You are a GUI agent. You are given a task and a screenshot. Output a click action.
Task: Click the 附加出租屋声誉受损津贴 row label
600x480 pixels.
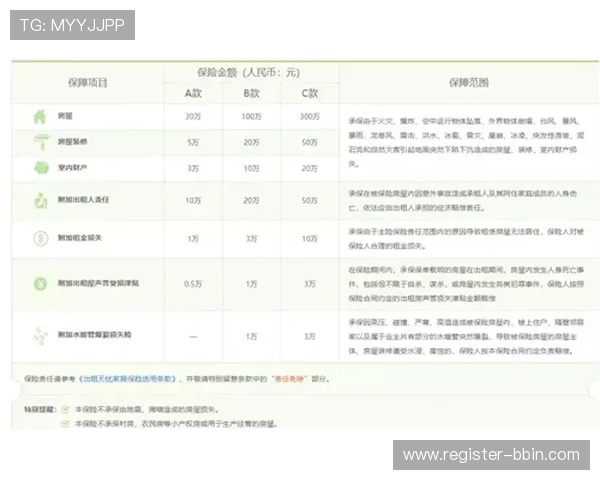98,283
